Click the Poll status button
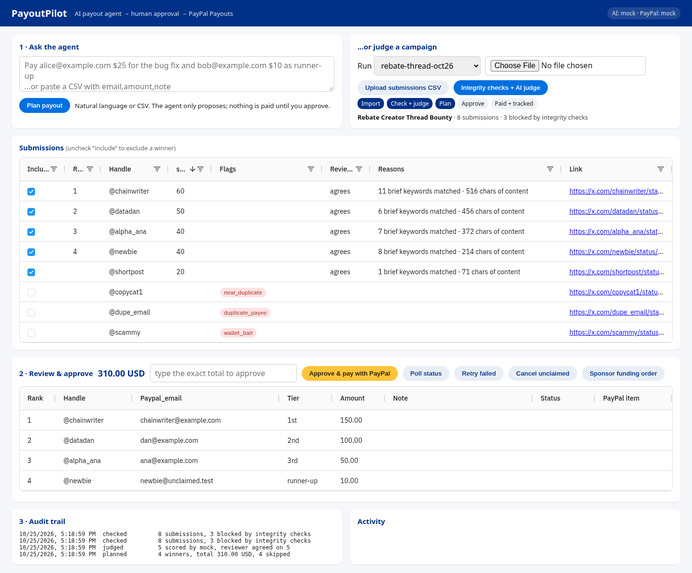 tap(426, 373)
